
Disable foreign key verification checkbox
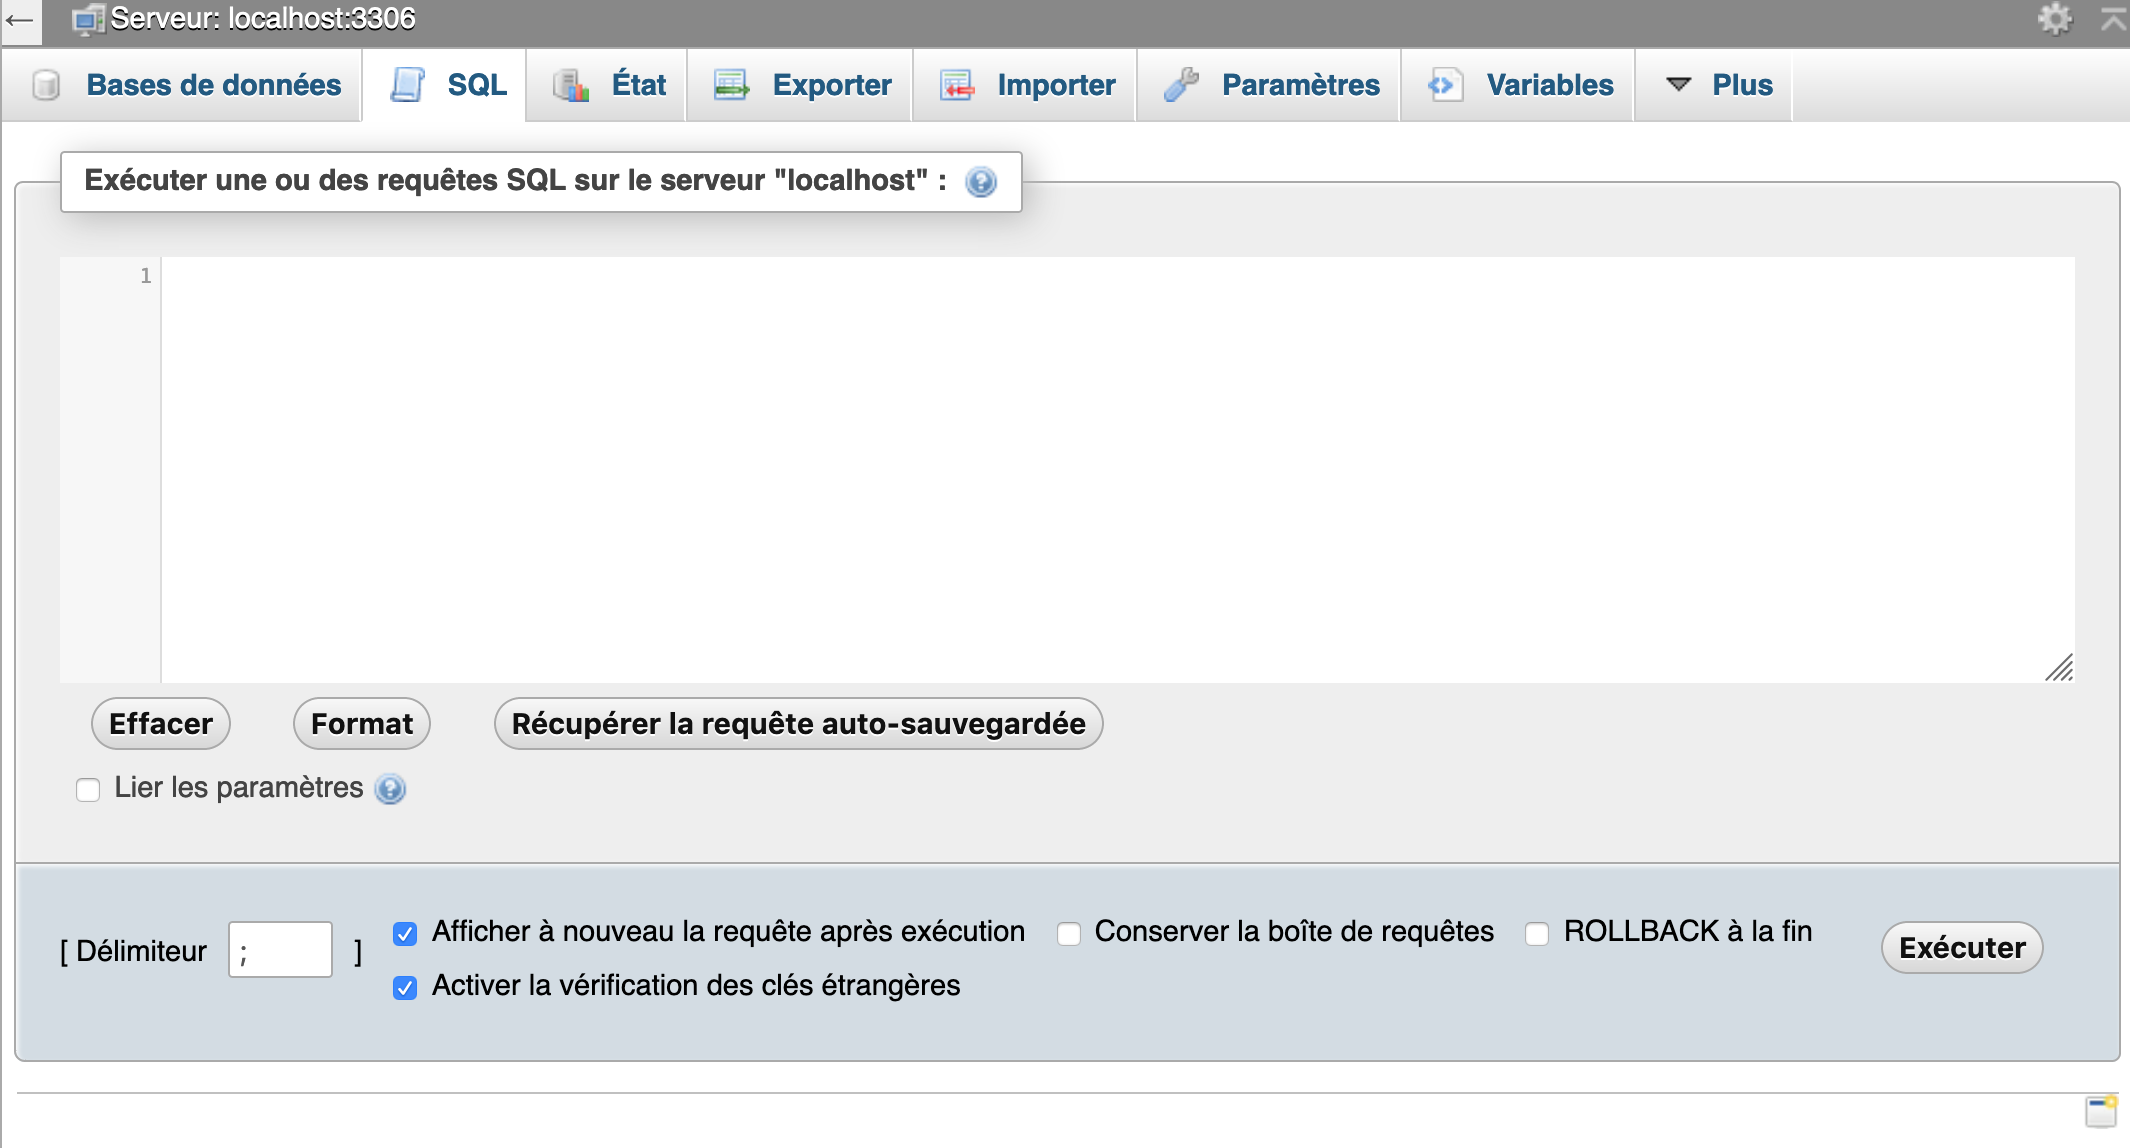(x=405, y=987)
